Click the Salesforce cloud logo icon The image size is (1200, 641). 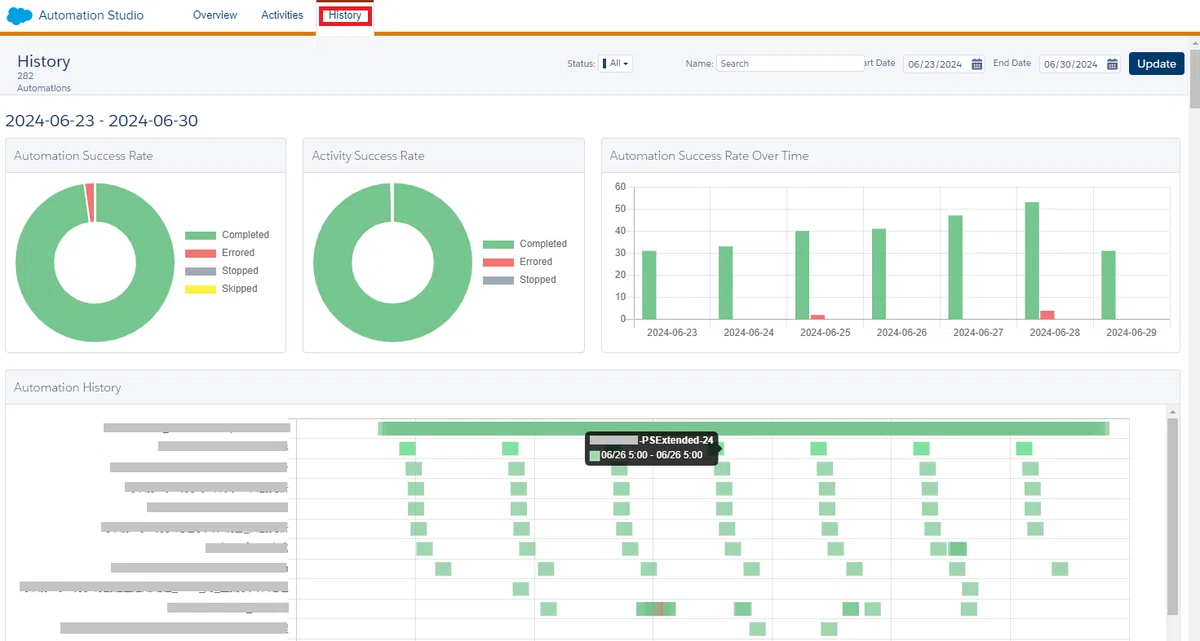pyautogui.click(x=20, y=16)
